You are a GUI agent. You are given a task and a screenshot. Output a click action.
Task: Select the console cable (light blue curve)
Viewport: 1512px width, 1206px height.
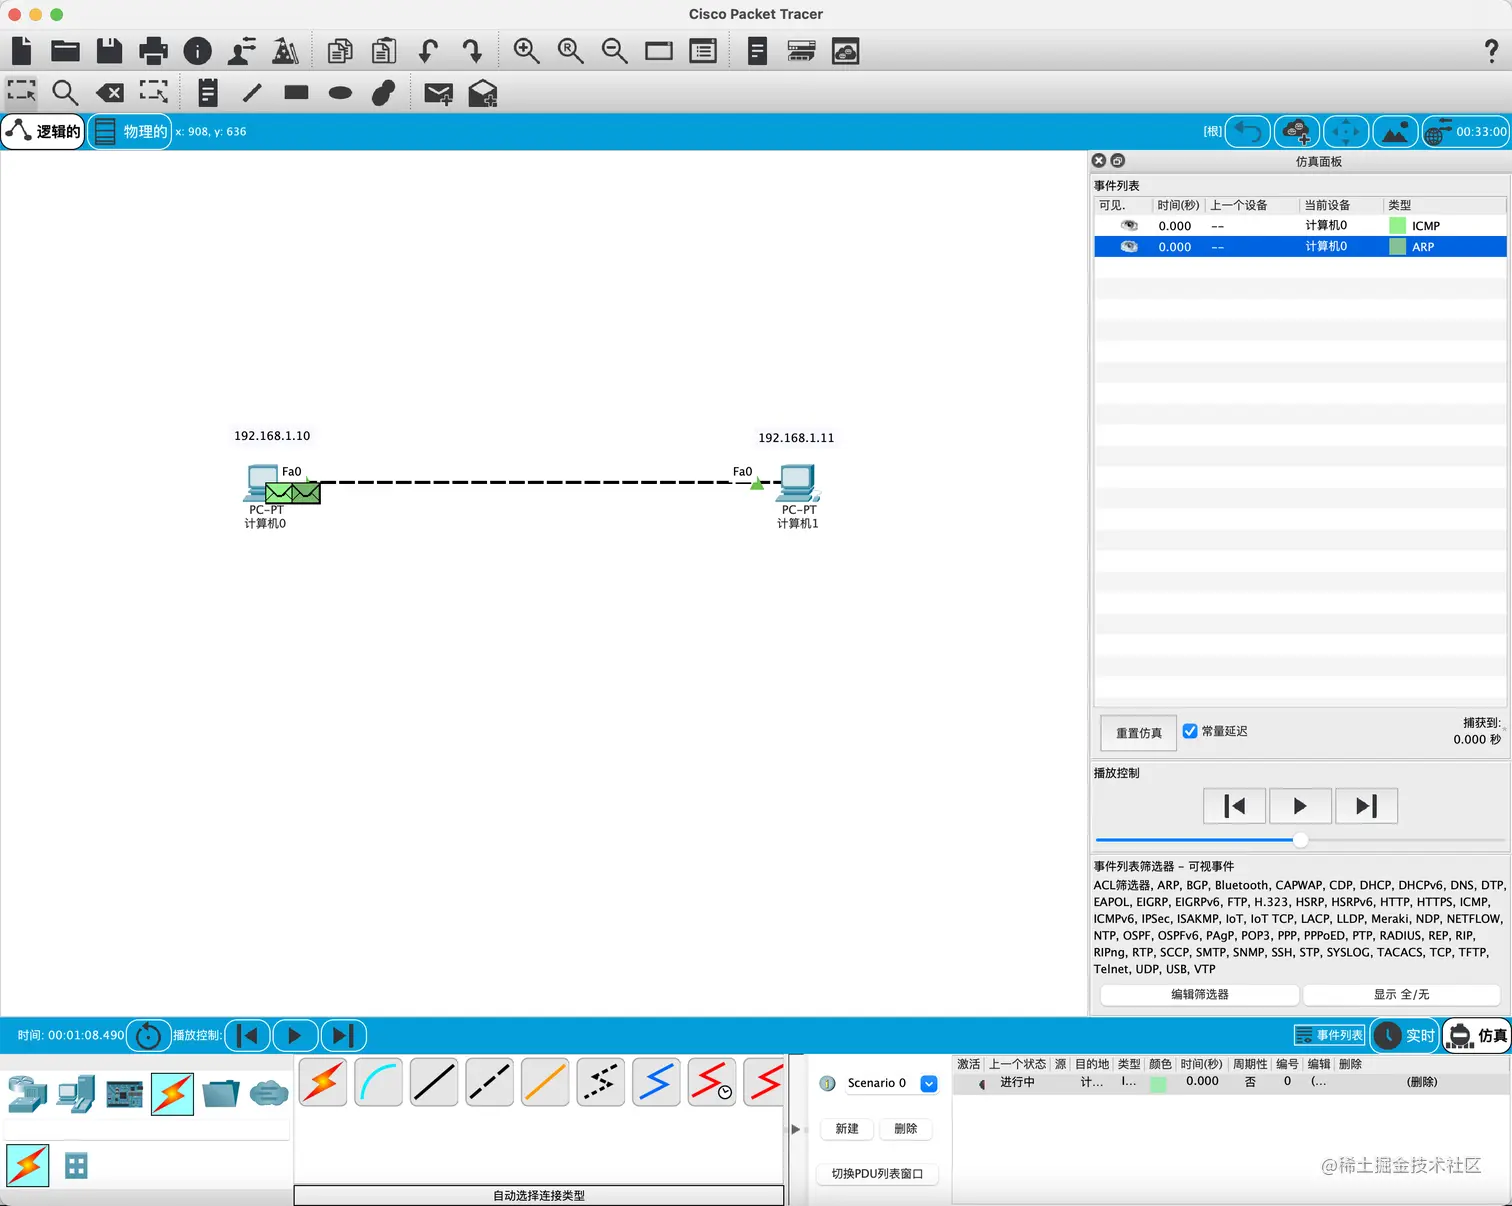(379, 1082)
